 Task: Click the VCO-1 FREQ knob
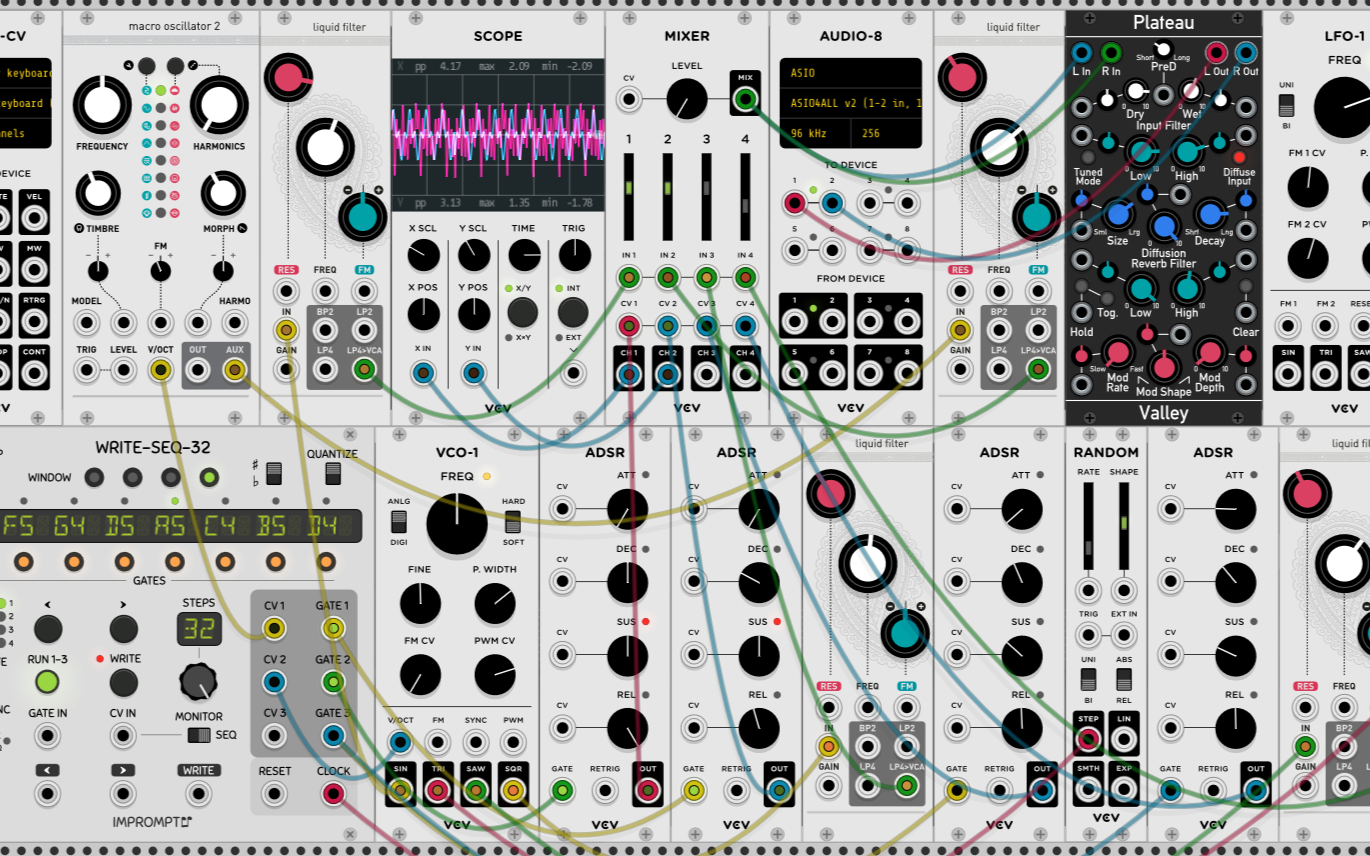[457, 524]
